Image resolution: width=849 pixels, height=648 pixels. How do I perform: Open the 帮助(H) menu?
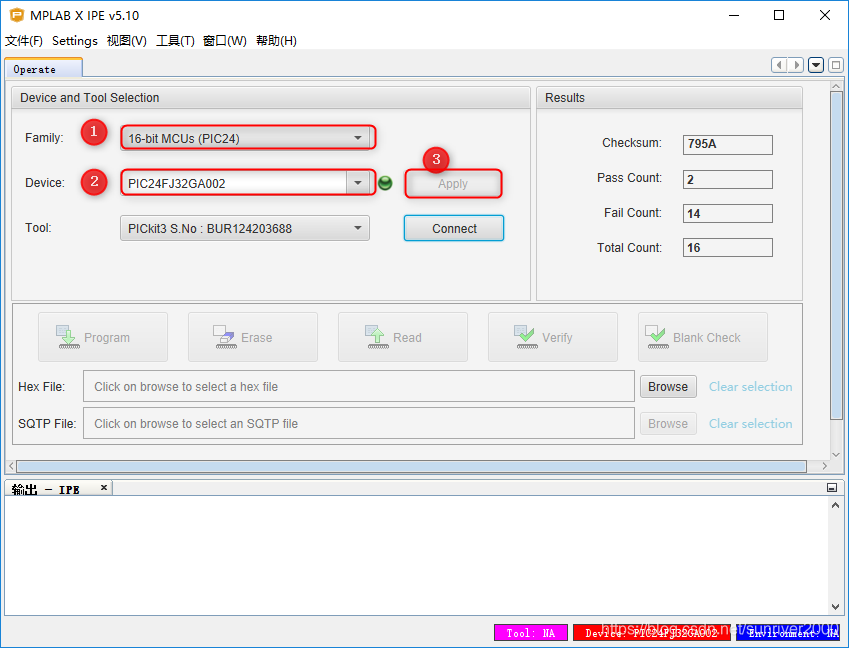click(x=276, y=41)
